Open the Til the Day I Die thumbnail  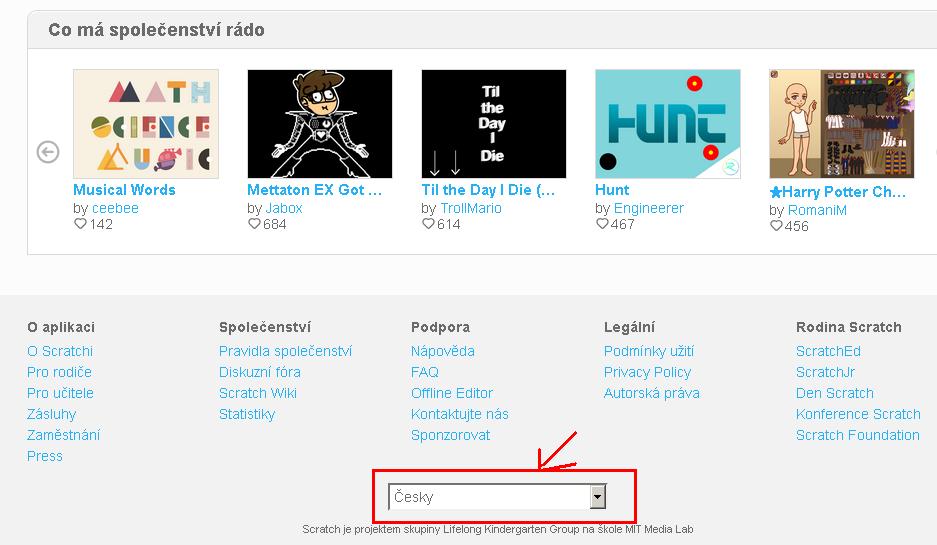(494, 124)
